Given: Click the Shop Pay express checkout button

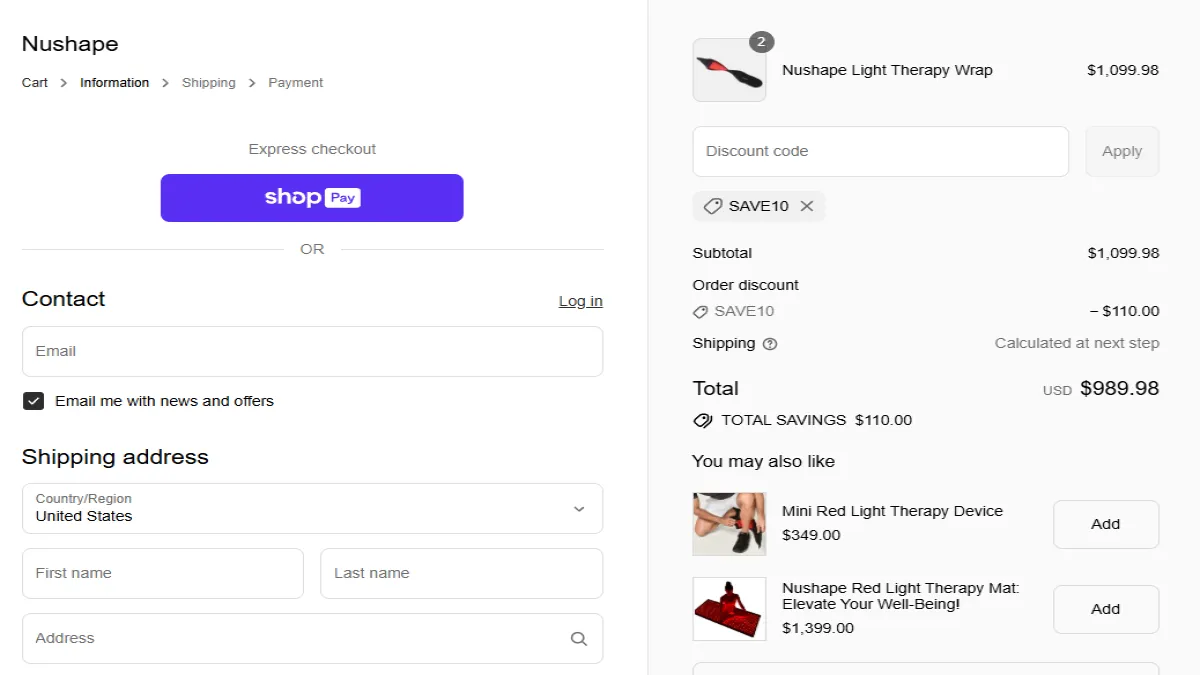Looking at the screenshot, I should click(x=312, y=198).
